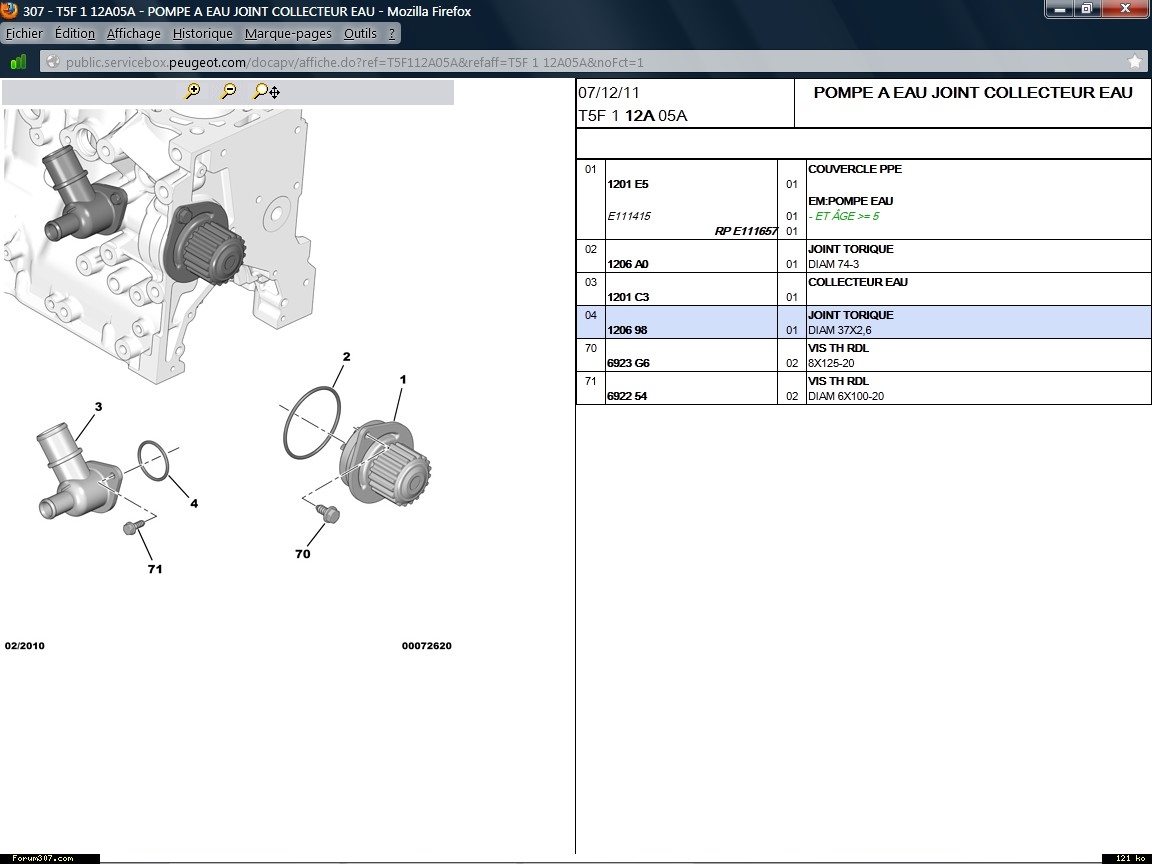Click the magnifier with move arrows icon
This screenshot has height=864, width=1152.
[266, 92]
